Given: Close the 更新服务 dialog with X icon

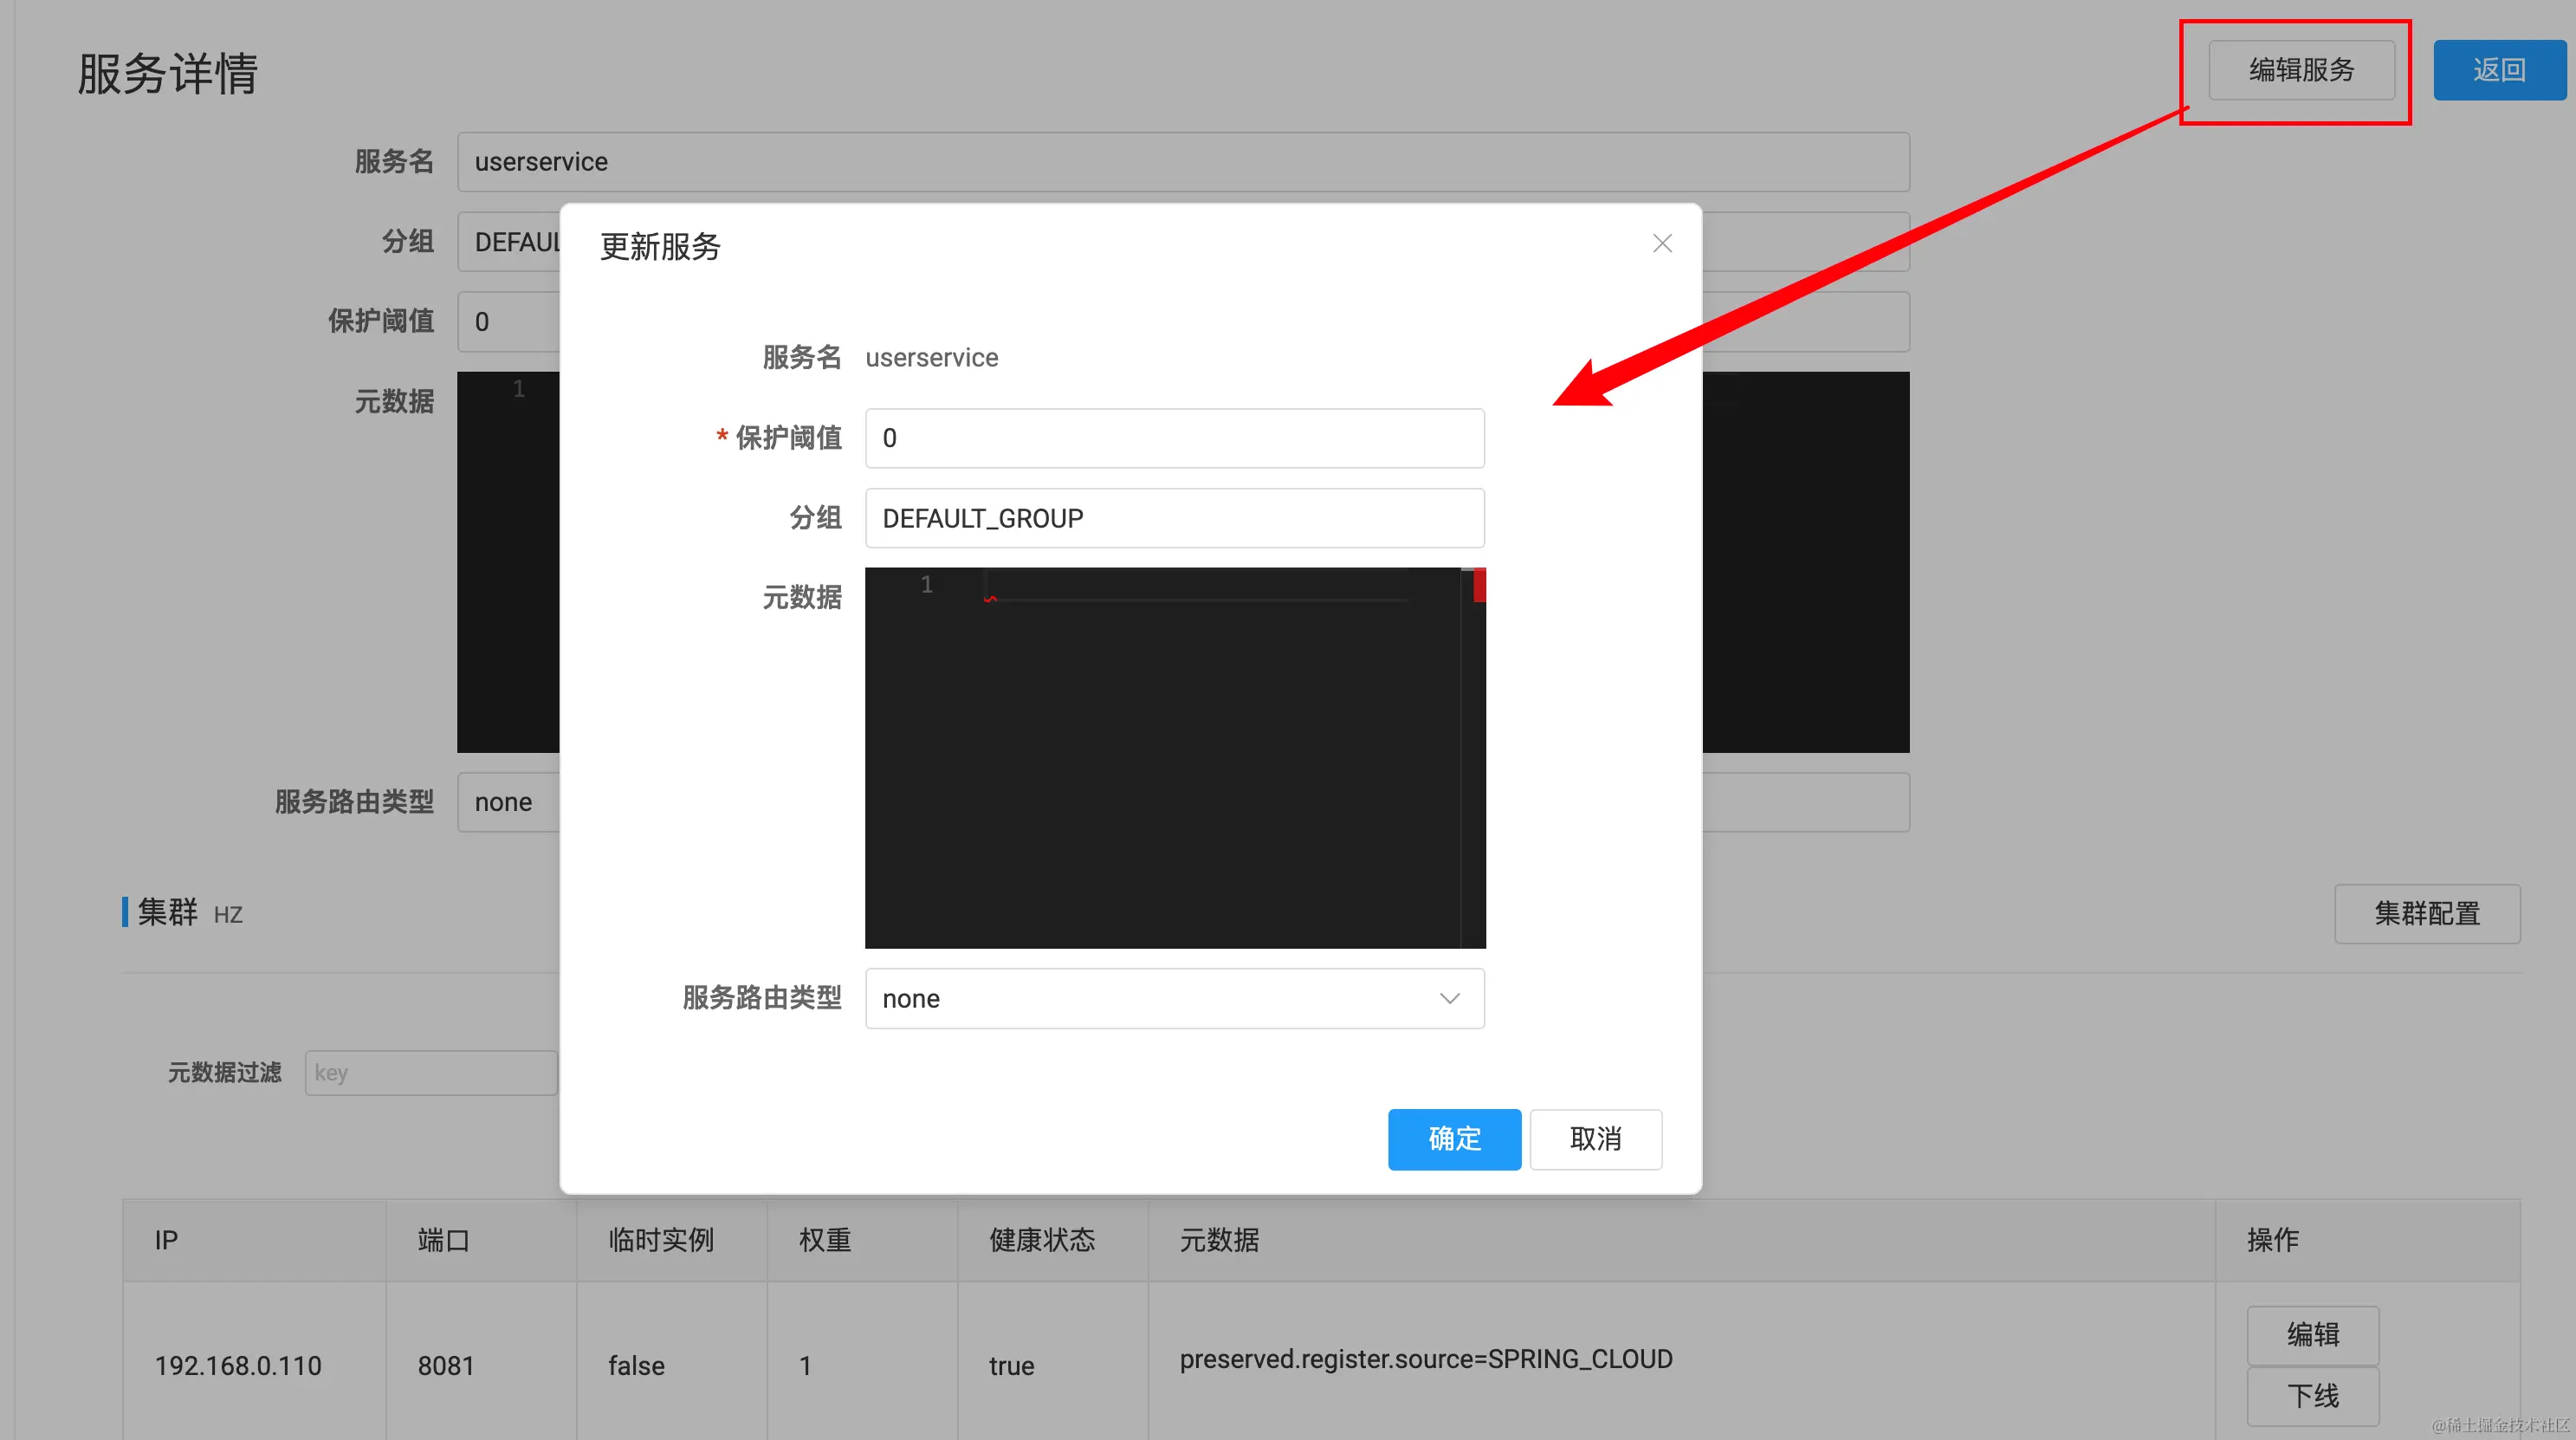Looking at the screenshot, I should tap(1662, 244).
